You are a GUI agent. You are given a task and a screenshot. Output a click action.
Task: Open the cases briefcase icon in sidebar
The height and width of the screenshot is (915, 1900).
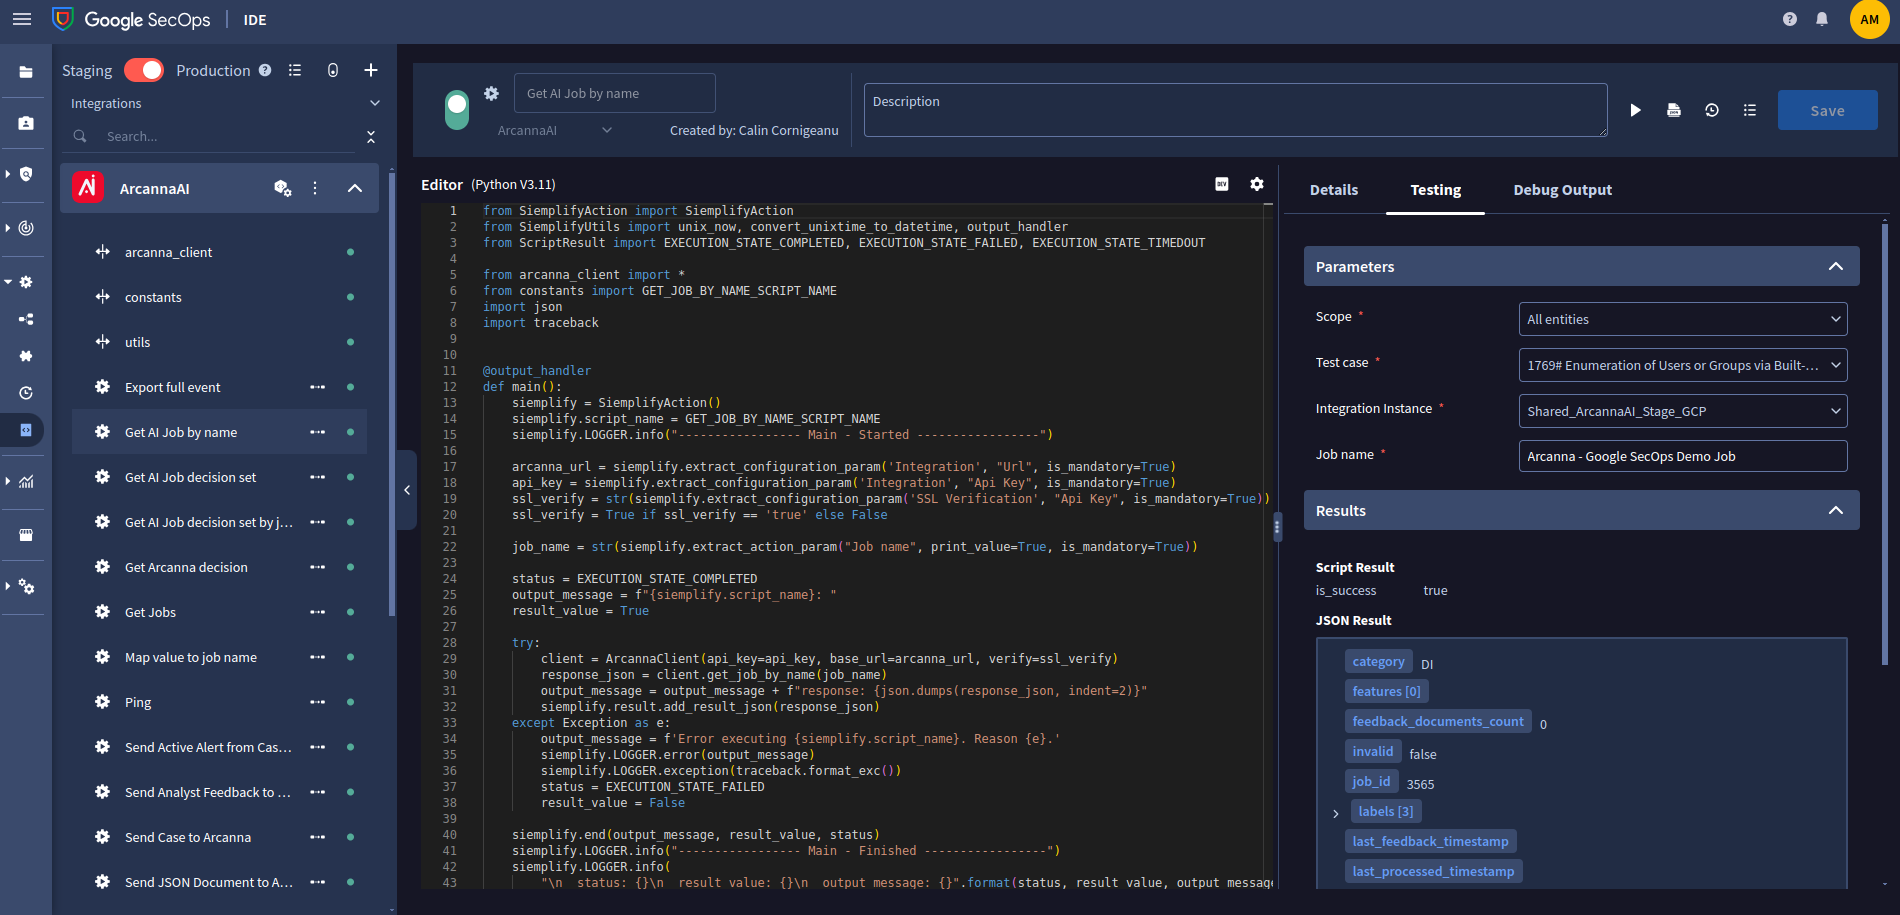click(x=26, y=123)
